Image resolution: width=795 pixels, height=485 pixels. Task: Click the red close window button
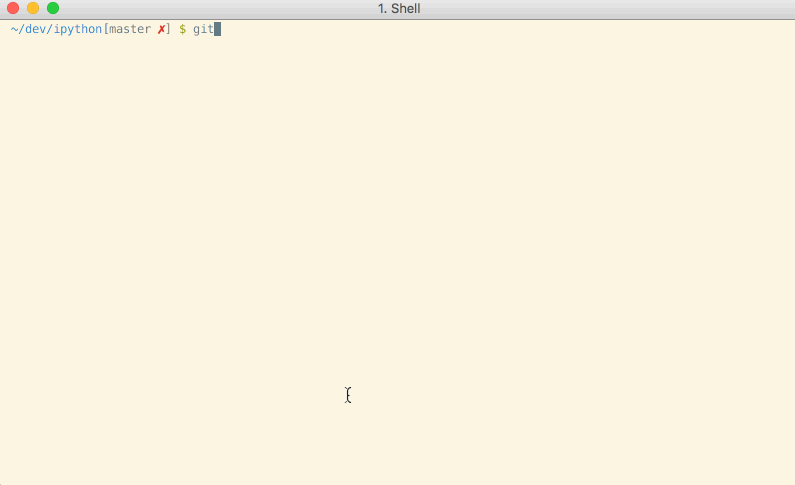pos(13,8)
